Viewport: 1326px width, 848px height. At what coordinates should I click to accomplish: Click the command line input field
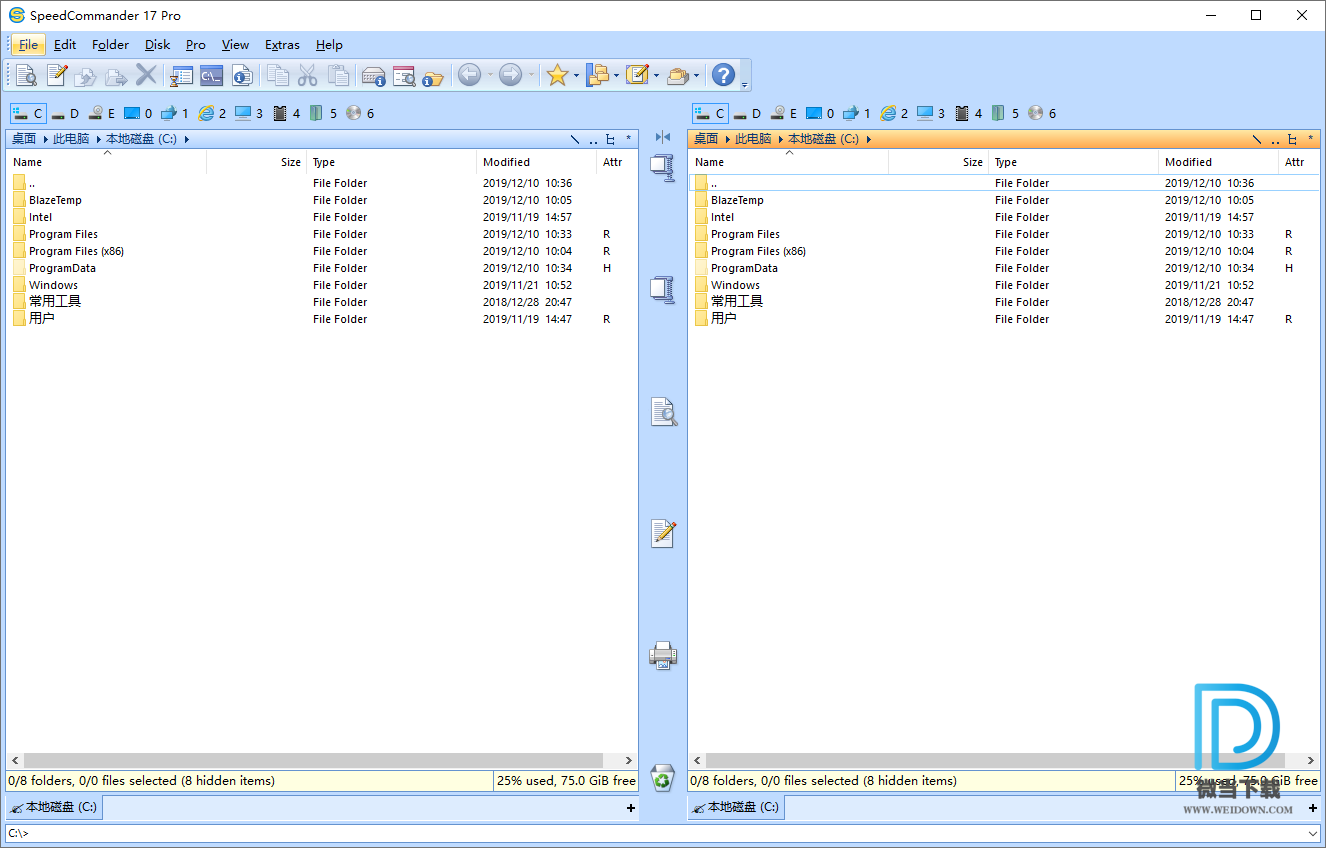655,833
